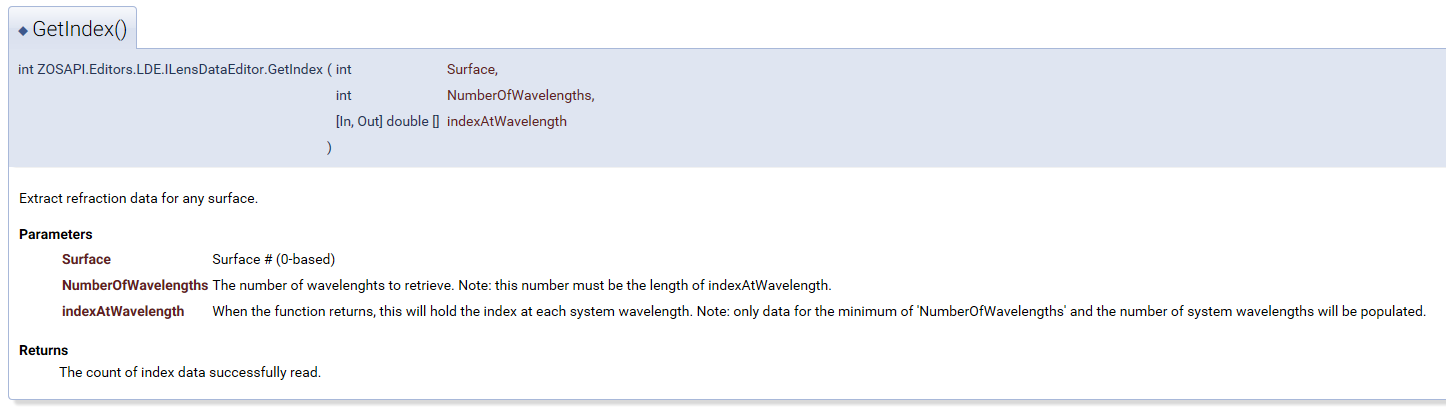Click the closing parenthesis of the signature
Screen dimensions: 1446x409
tap(329, 147)
